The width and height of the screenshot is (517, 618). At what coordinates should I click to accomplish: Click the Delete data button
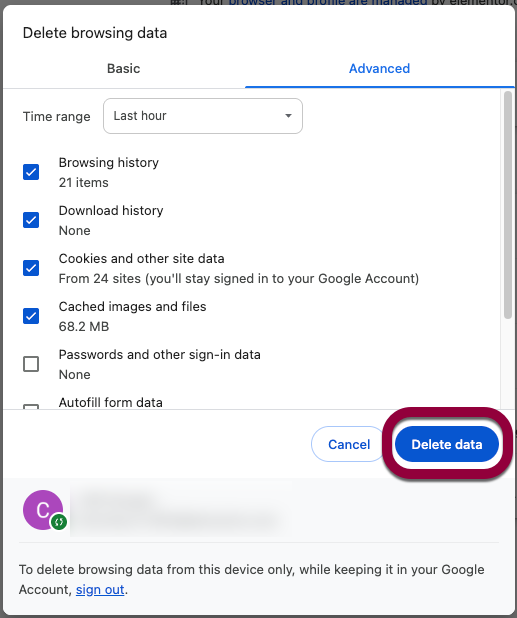pos(447,444)
